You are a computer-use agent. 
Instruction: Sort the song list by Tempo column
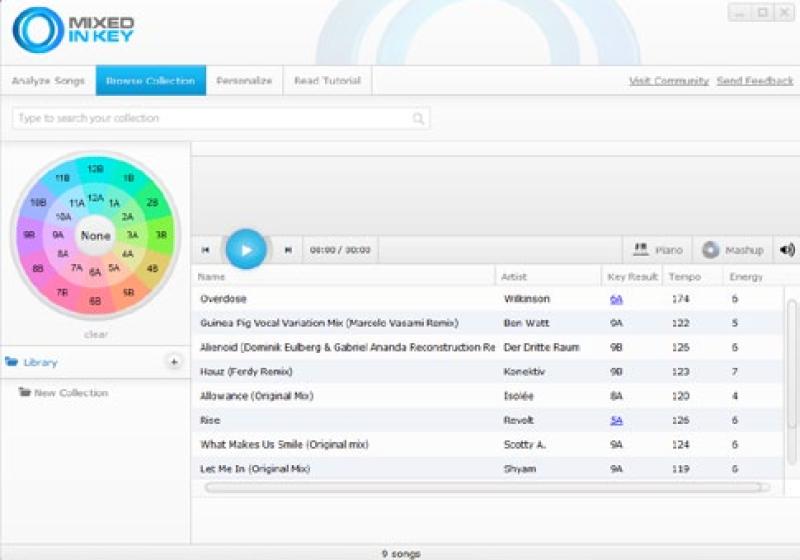tap(685, 277)
